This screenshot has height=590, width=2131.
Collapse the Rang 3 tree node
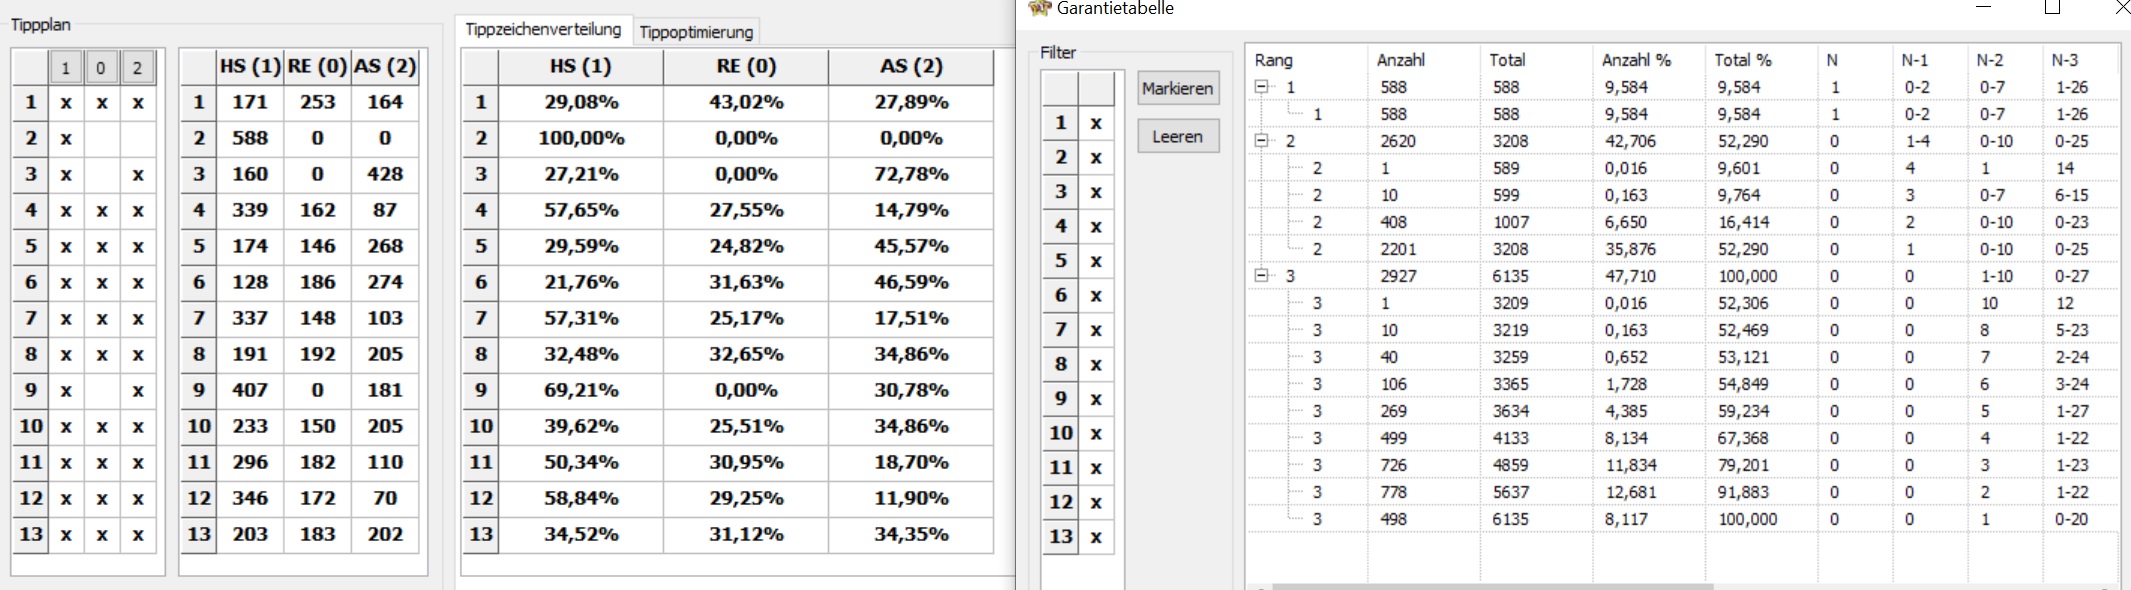point(1262,276)
